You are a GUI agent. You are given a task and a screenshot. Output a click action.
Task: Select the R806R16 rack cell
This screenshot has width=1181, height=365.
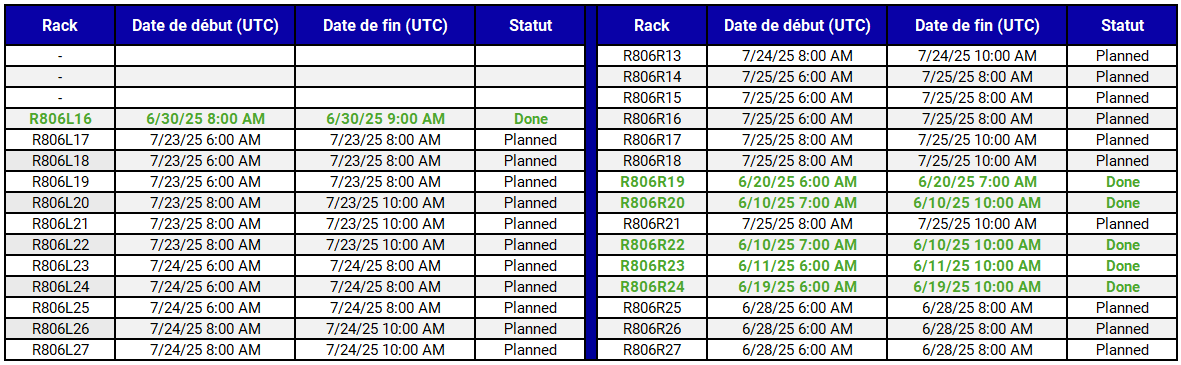pos(652,119)
